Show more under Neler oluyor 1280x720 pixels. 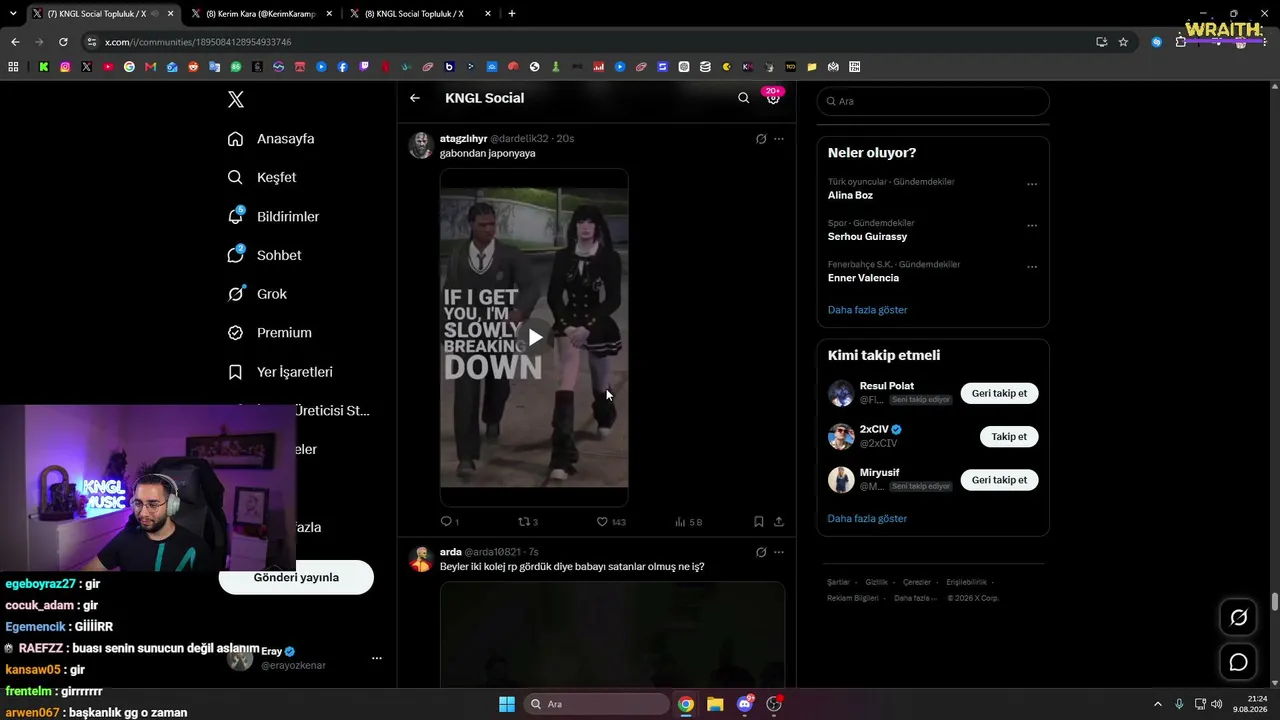(867, 310)
